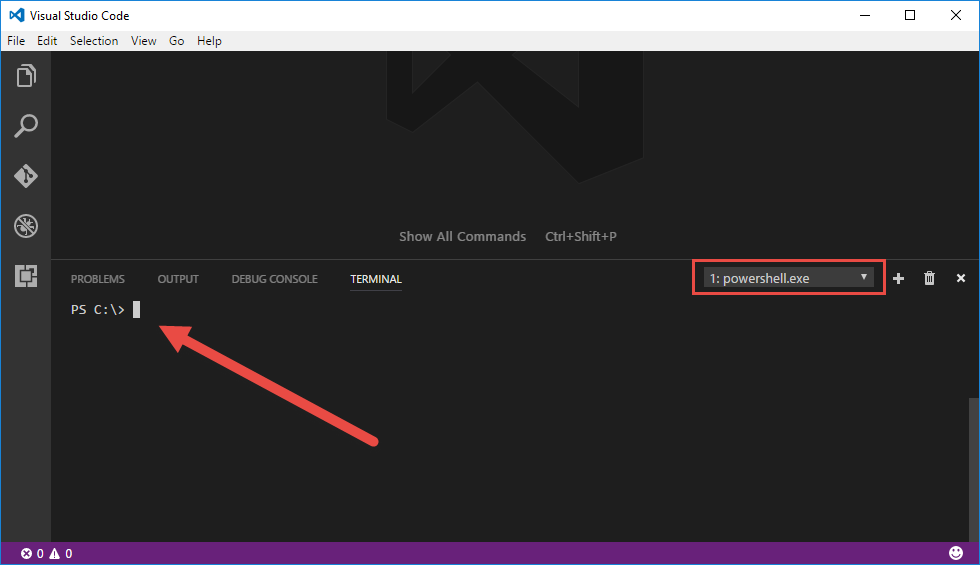Kill the terminal with trash icon
This screenshot has width=980, height=565.
(x=929, y=278)
